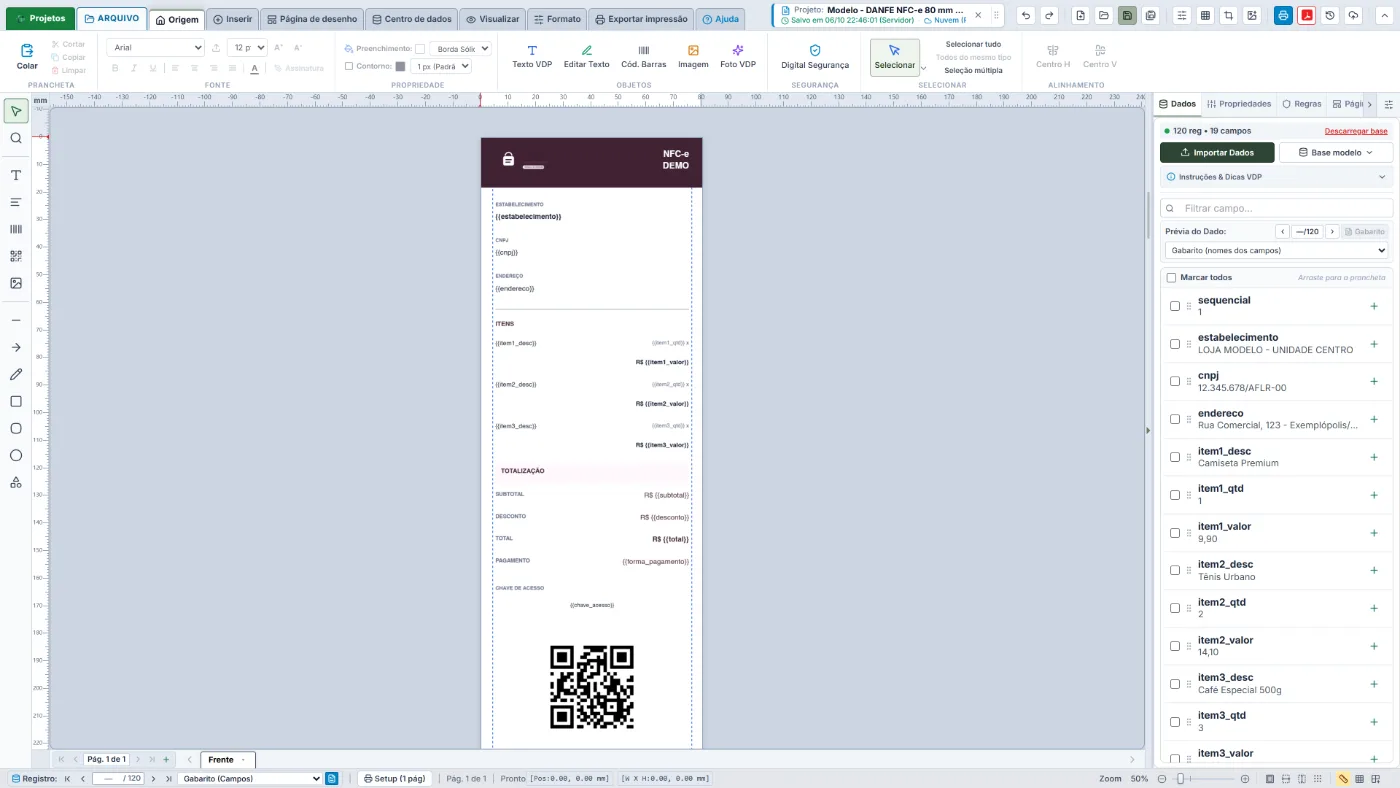Screen dimensions: 1400x788
Task: Click the Foto VDP tool
Action: (x=738, y=56)
